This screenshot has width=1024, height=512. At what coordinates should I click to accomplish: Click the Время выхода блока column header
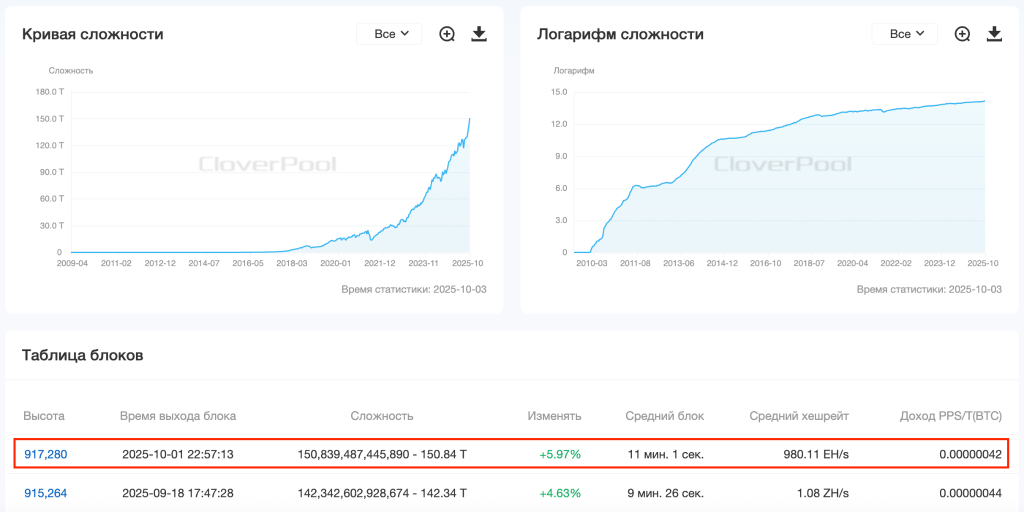[178, 415]
